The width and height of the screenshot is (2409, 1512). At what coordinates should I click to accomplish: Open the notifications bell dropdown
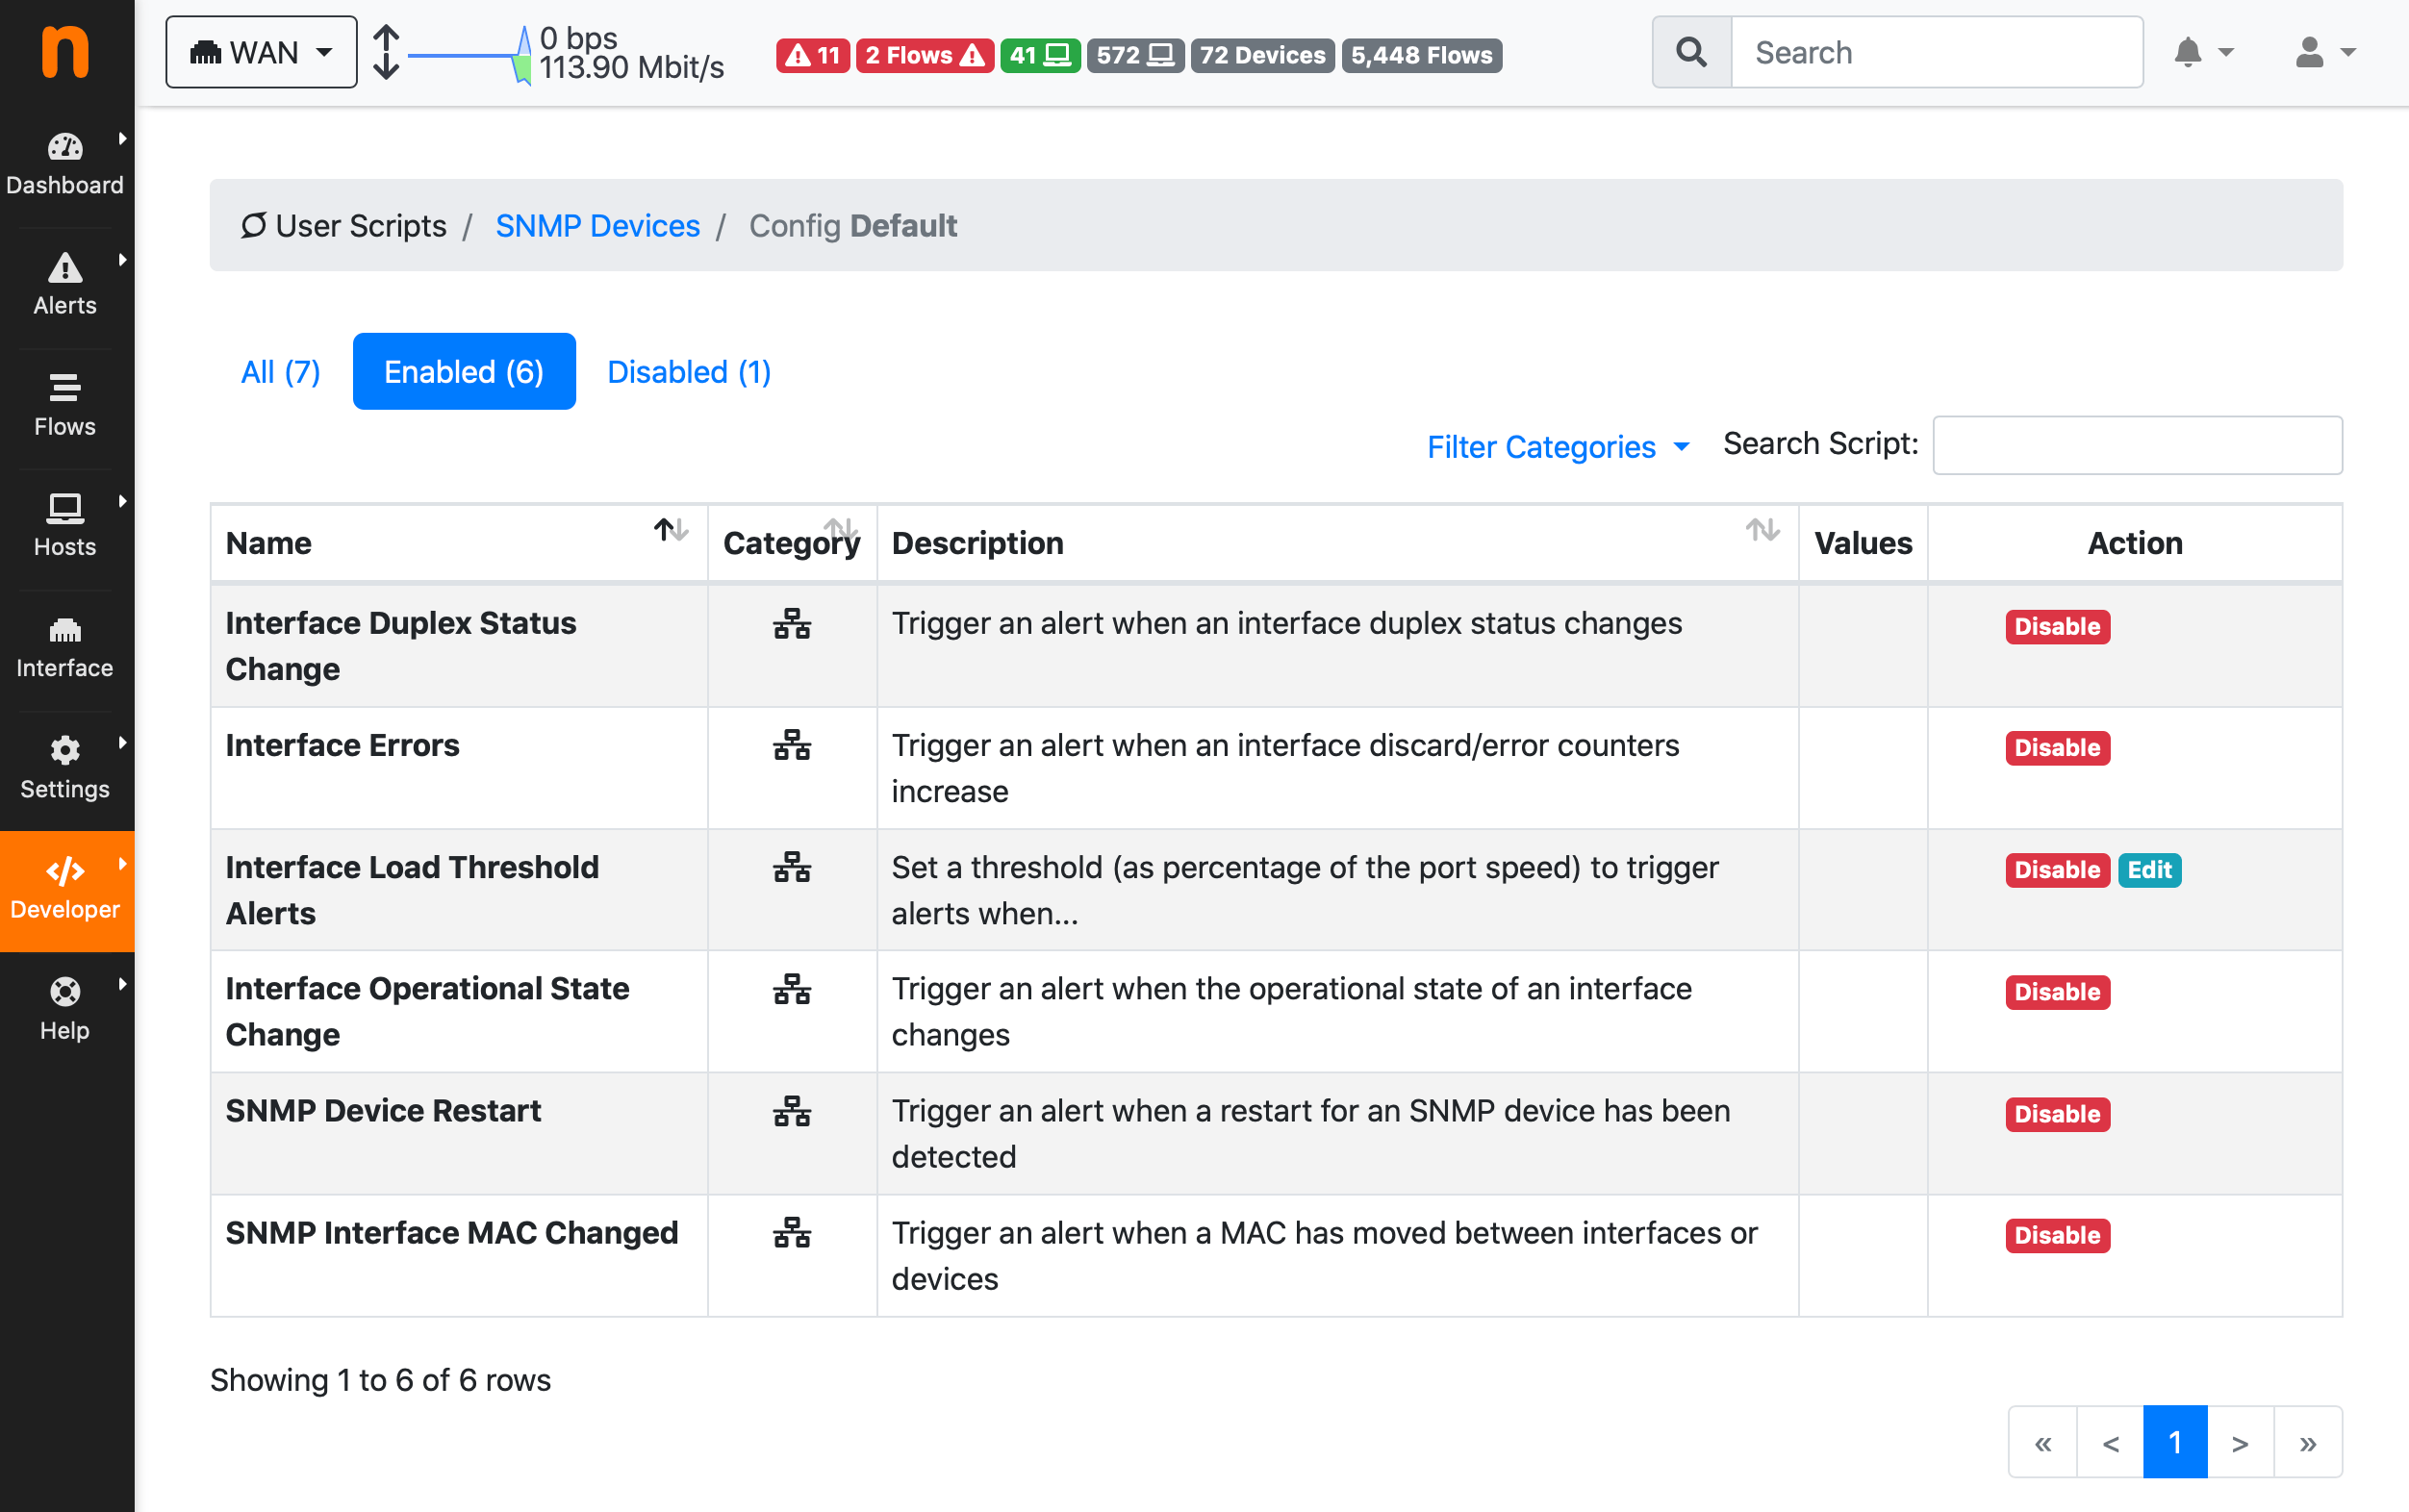[x=2203, y=52]
